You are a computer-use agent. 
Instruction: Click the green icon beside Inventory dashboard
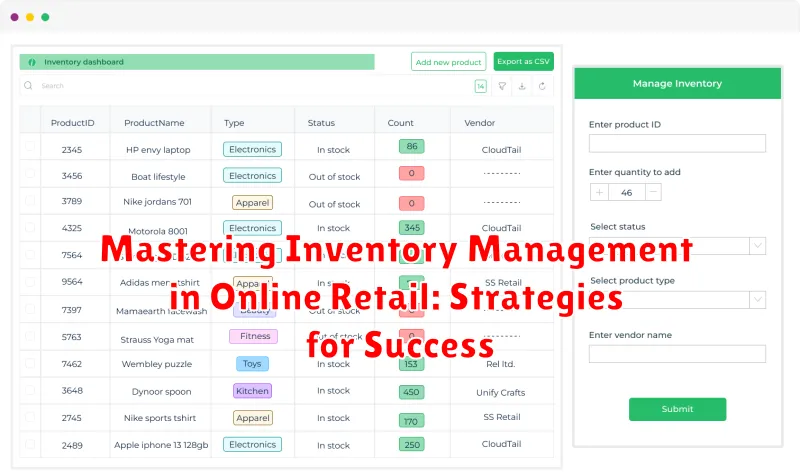(32, 62)
